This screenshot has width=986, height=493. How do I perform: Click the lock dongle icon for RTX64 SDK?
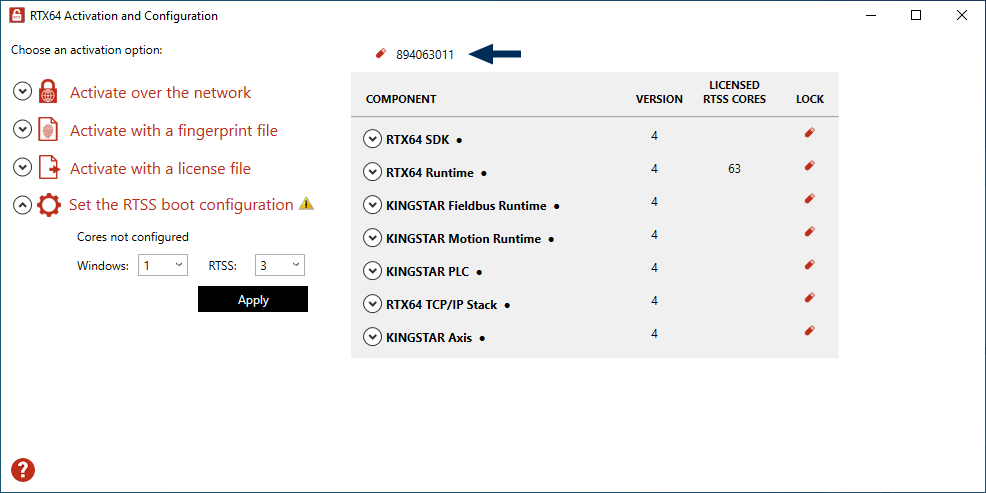click(810, 133)
